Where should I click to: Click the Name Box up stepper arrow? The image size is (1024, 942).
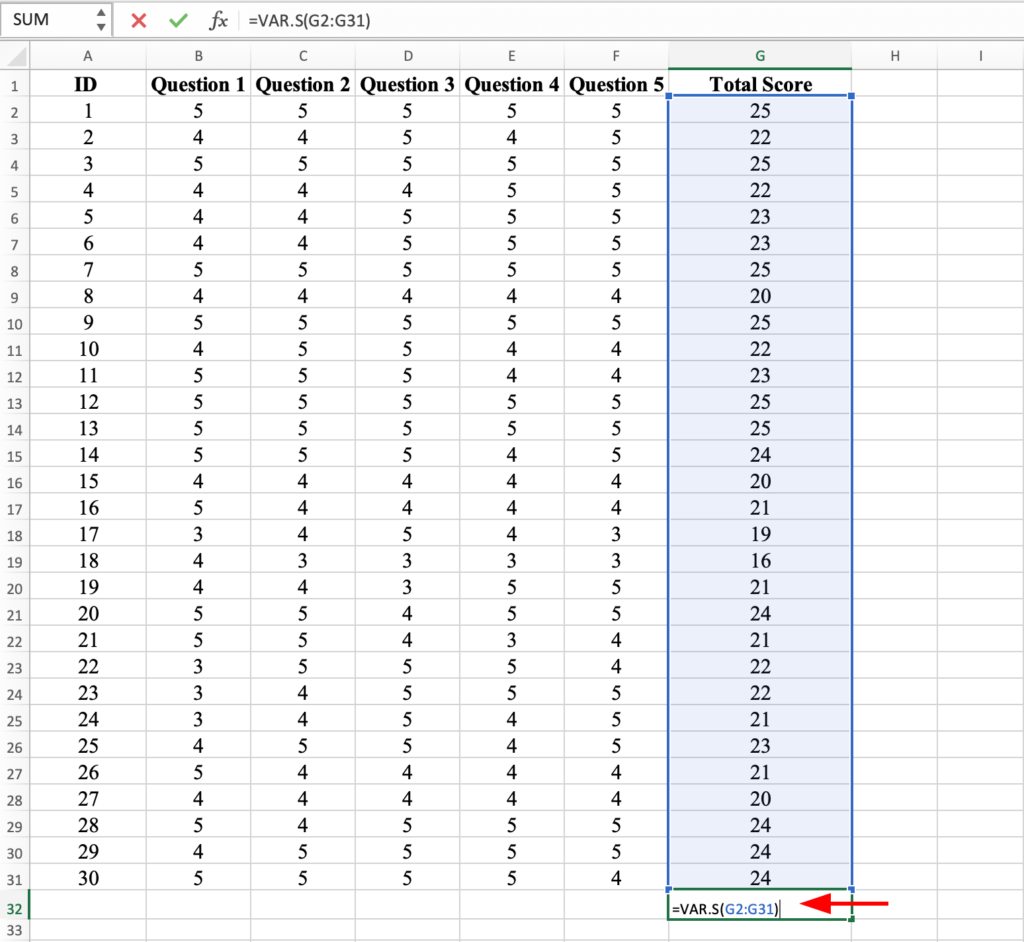pyautogui.click(x=100, y=14)
